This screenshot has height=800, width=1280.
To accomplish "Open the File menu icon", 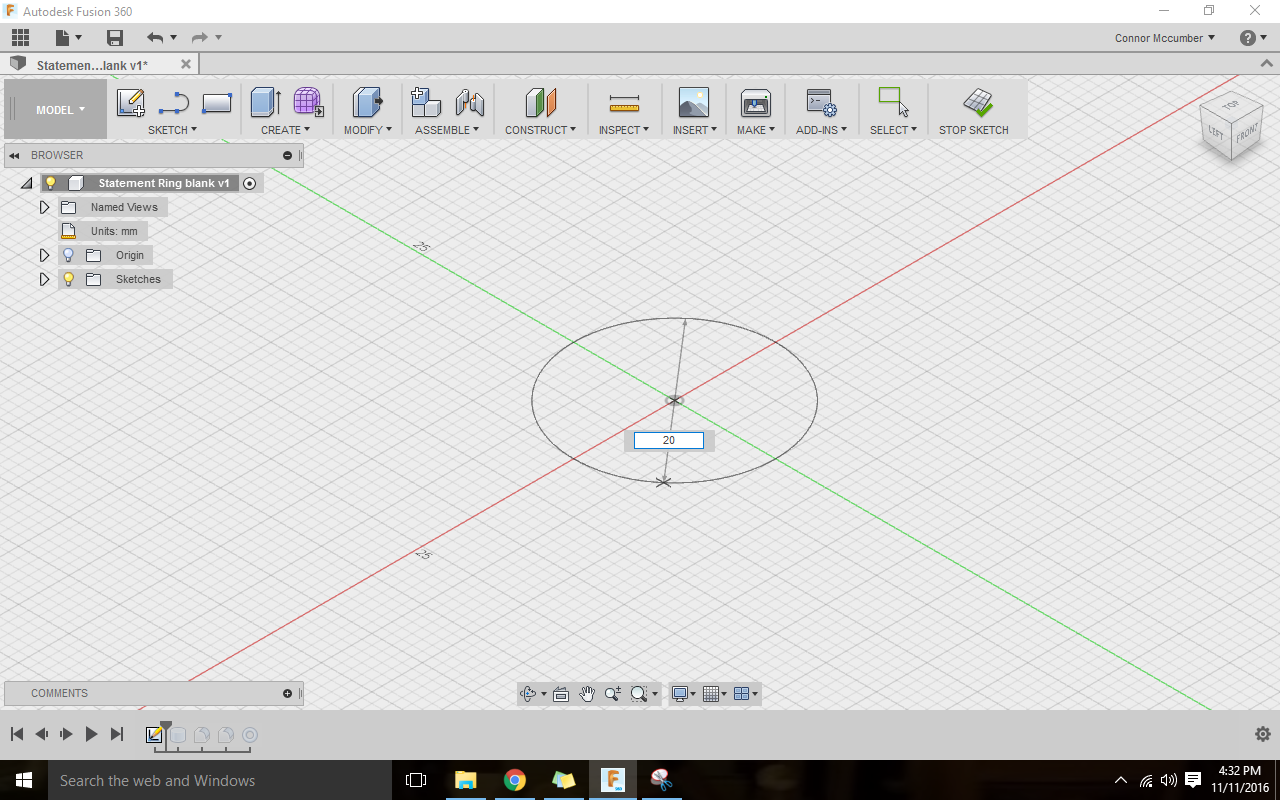I will (63, 38).
